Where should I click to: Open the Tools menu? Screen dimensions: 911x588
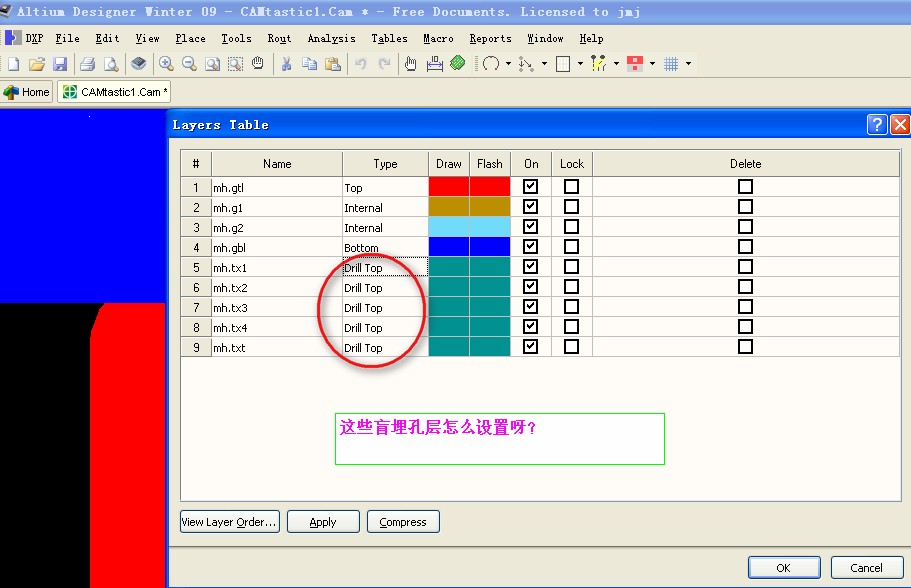[236, 38]
